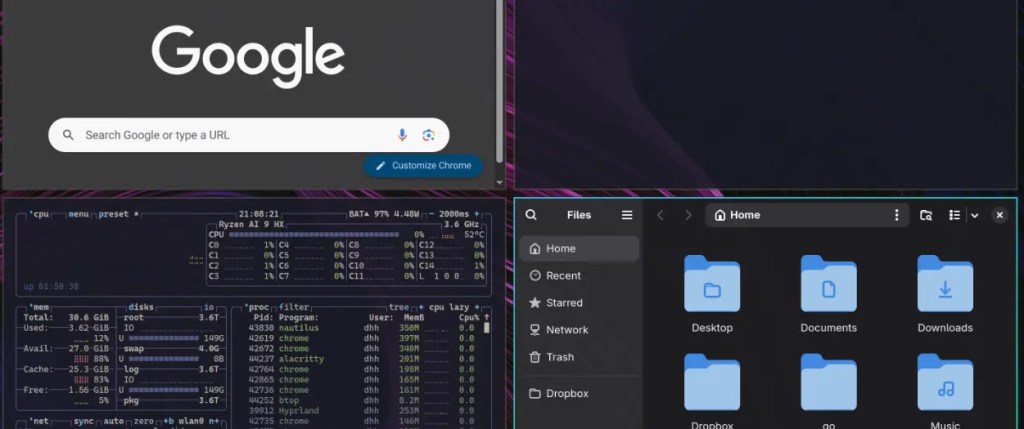Go forward in Files navigation
The width and height of the screenshot is (1024, 429).
pos(688,215)
